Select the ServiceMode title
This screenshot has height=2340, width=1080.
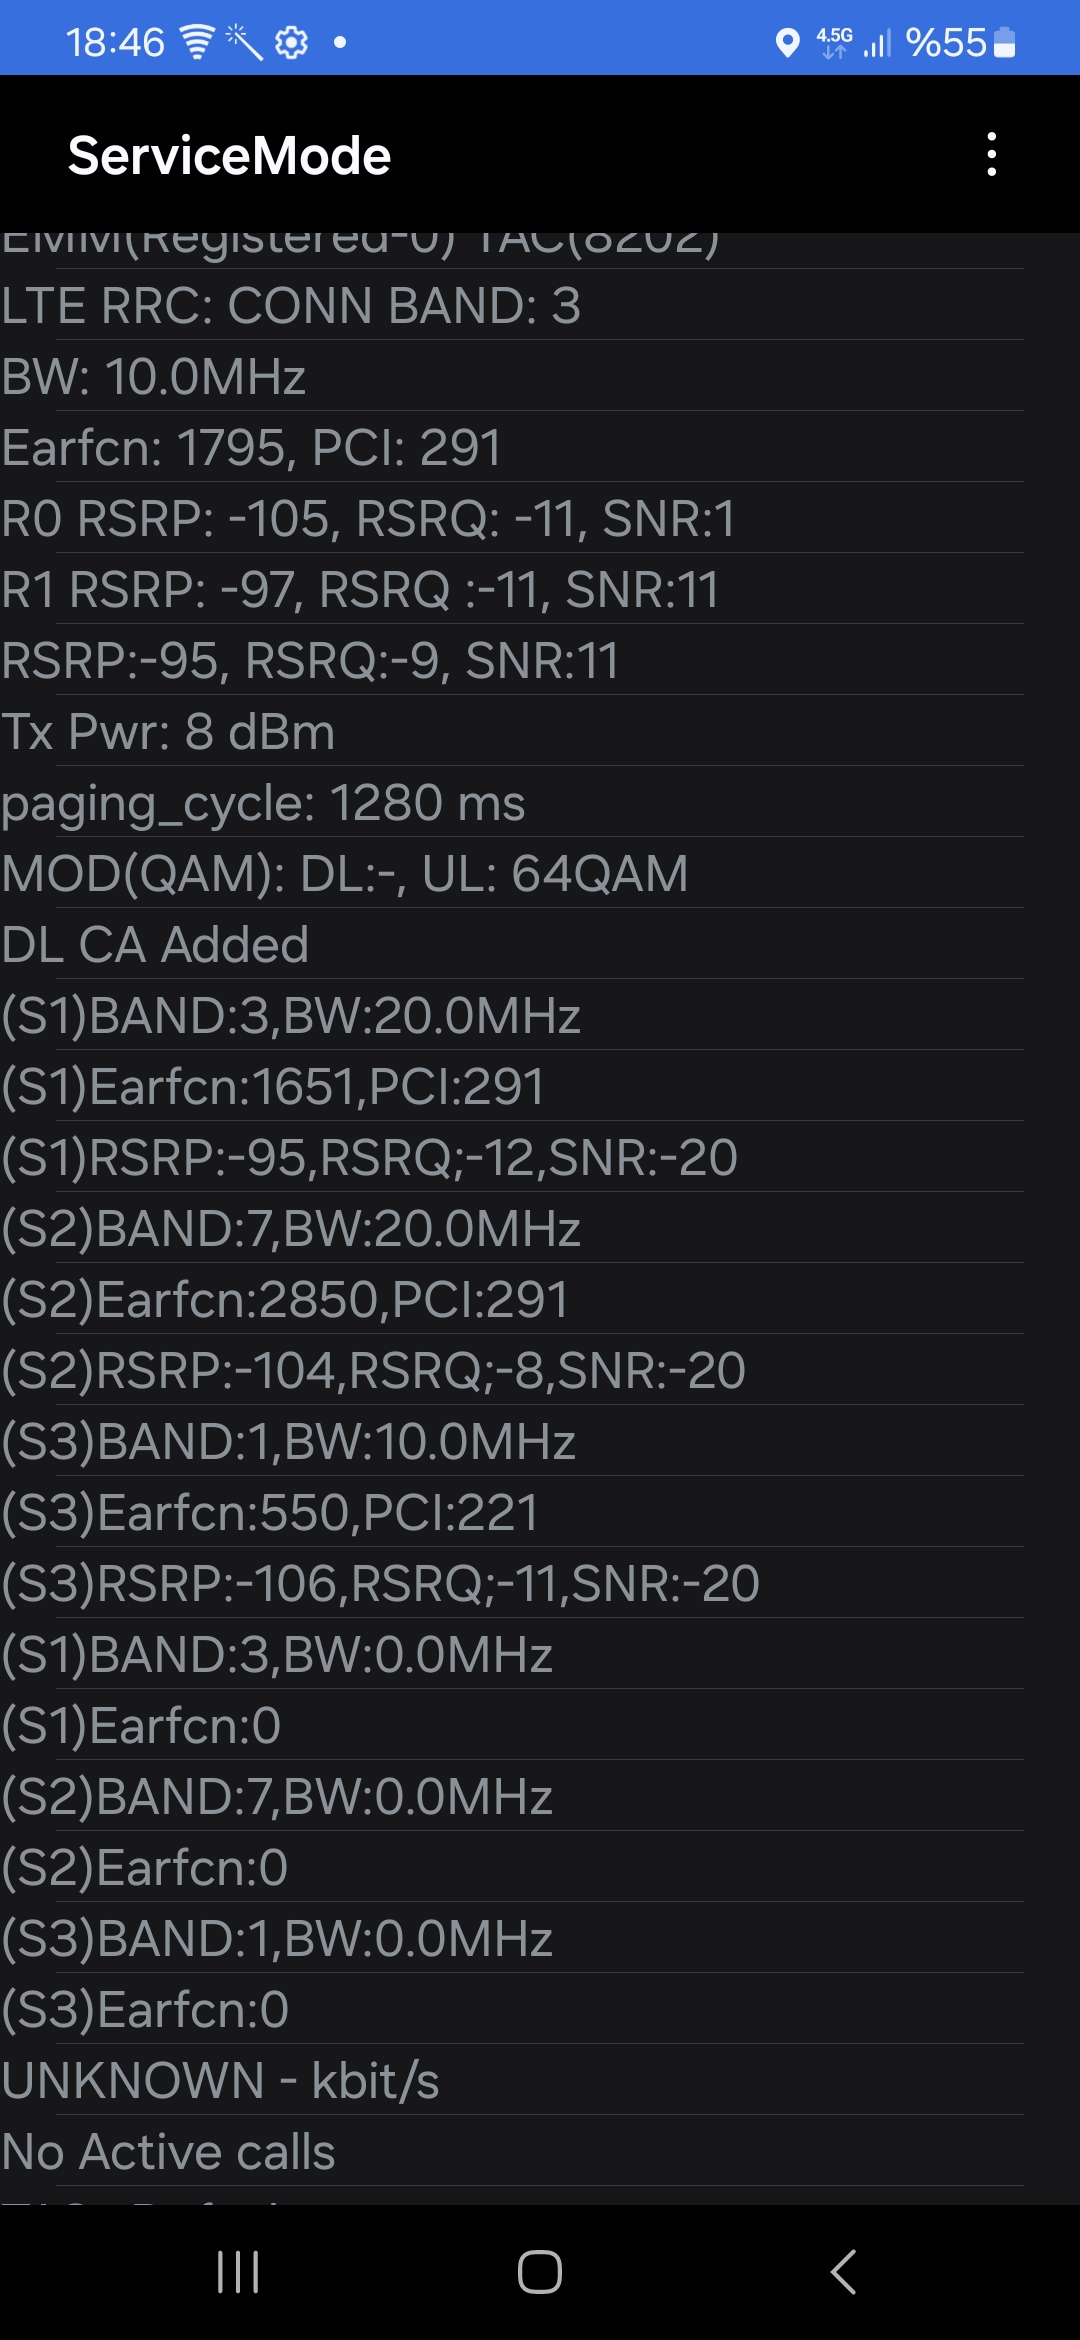229,156
